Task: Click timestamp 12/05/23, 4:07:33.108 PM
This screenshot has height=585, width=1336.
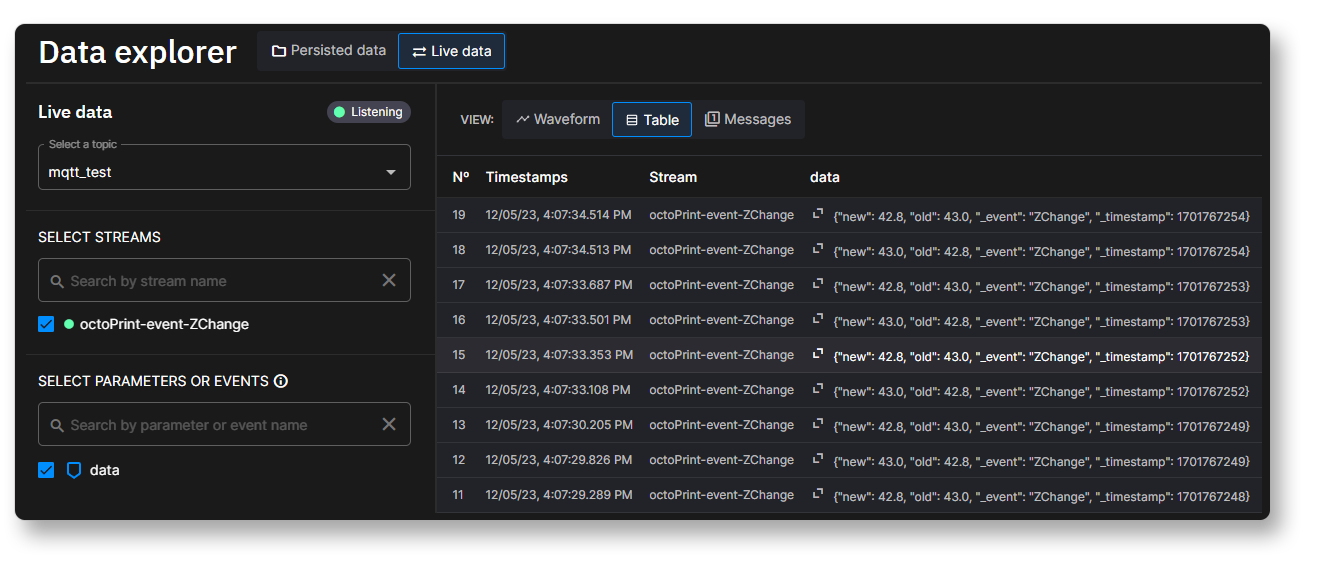Action: click(x=559, y=390)
